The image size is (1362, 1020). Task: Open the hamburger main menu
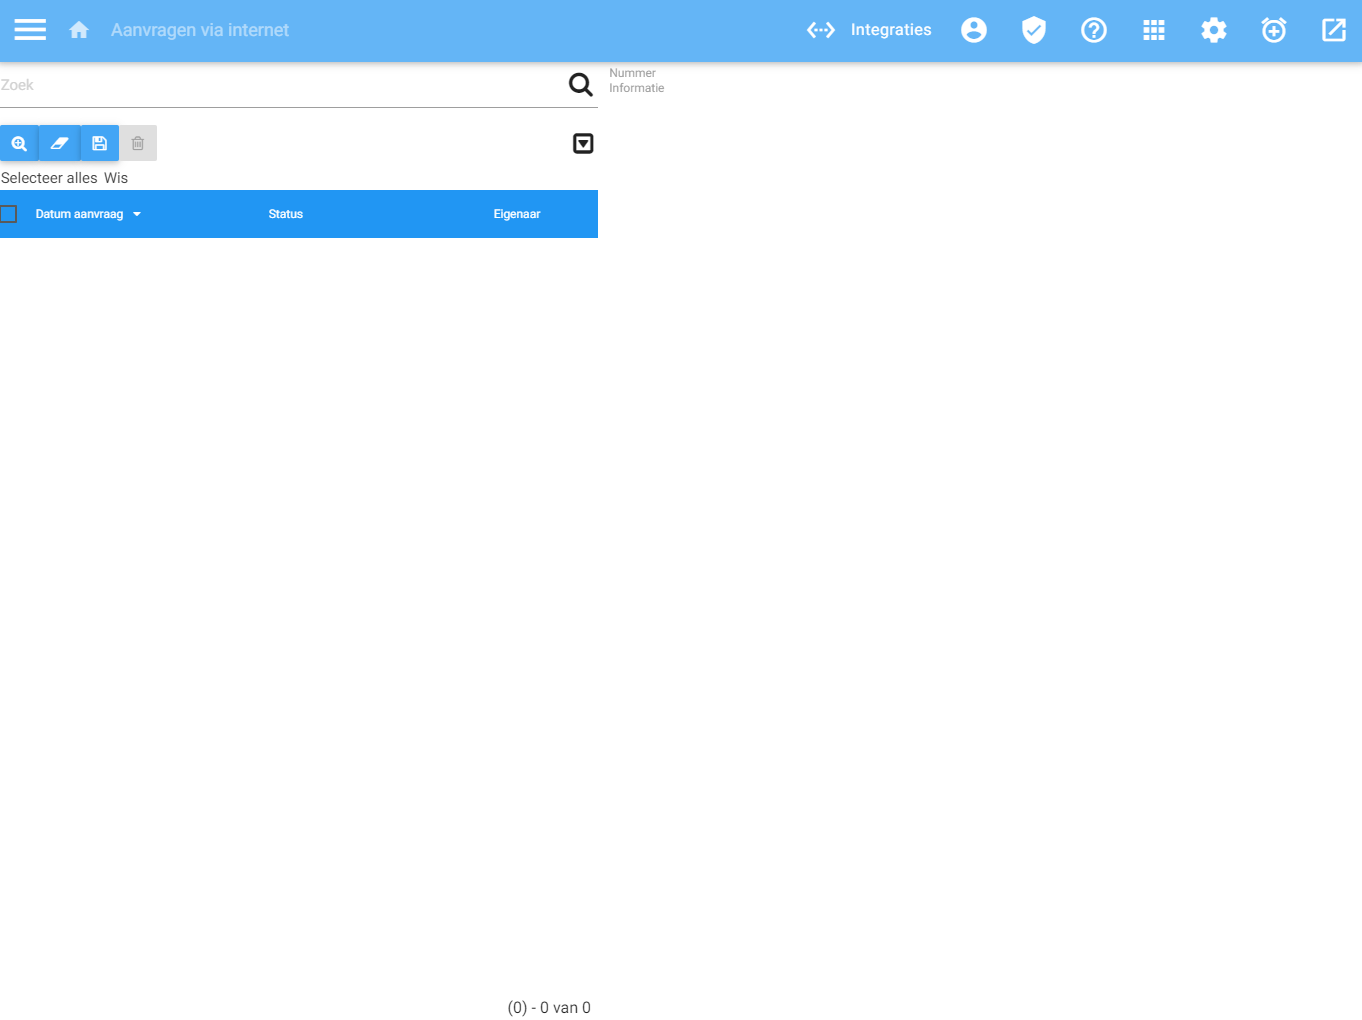coord(30,30)
